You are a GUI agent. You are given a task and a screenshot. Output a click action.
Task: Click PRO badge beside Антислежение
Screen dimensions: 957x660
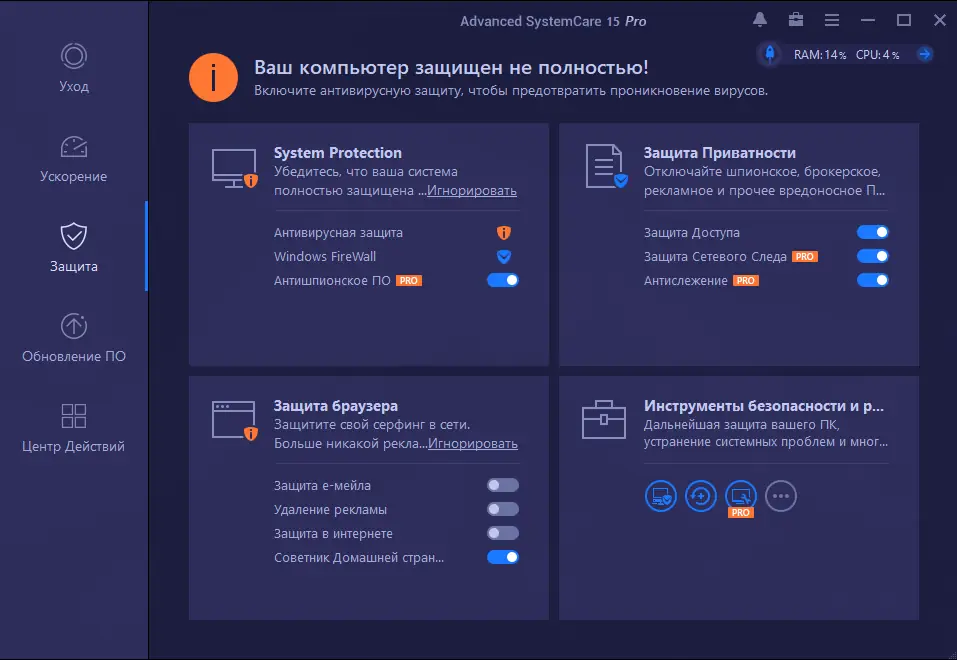(x=746, y=281)
